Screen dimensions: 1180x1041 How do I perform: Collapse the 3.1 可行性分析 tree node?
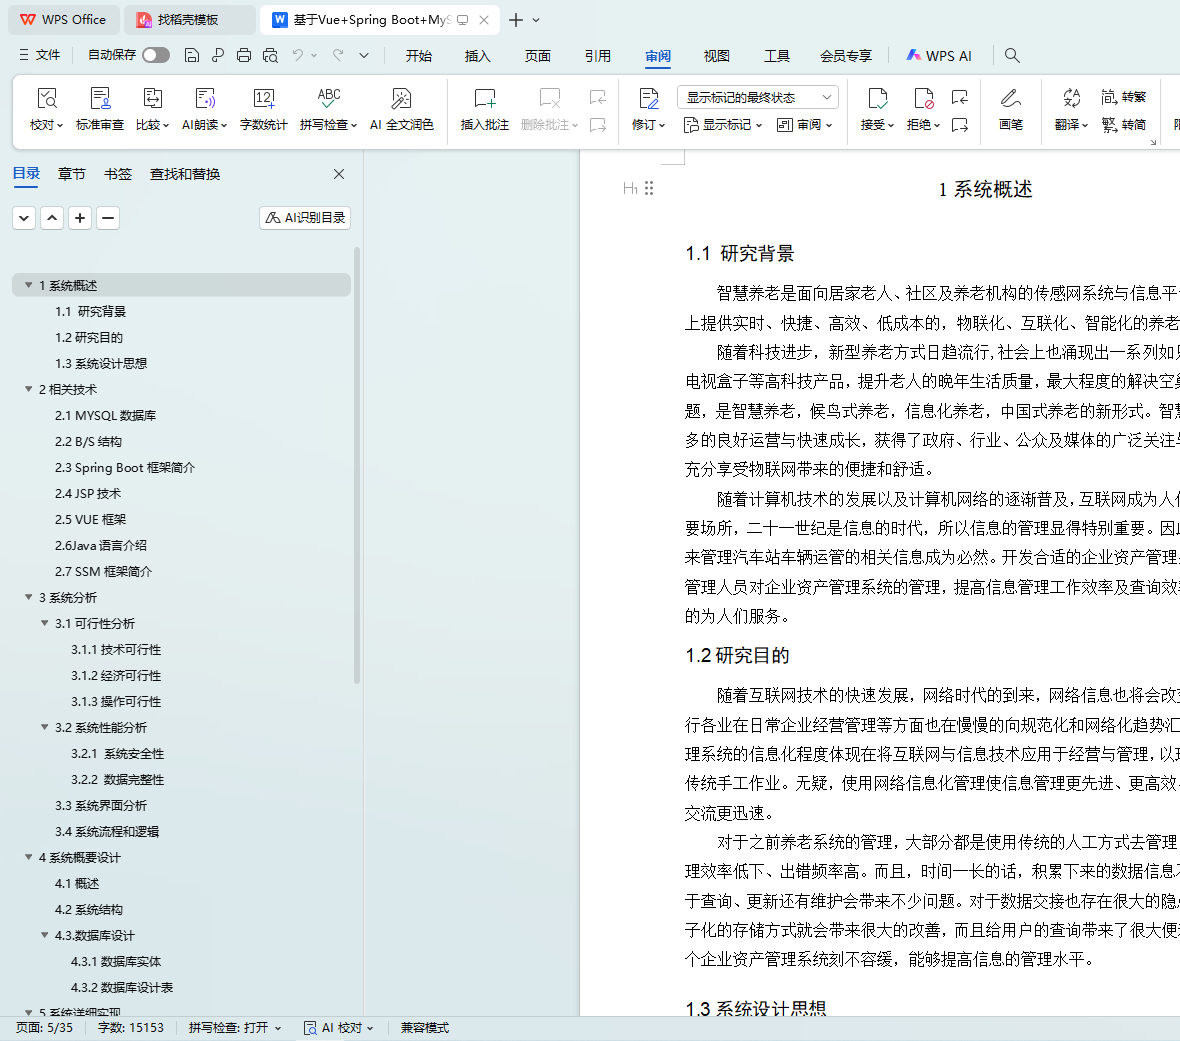45,623
